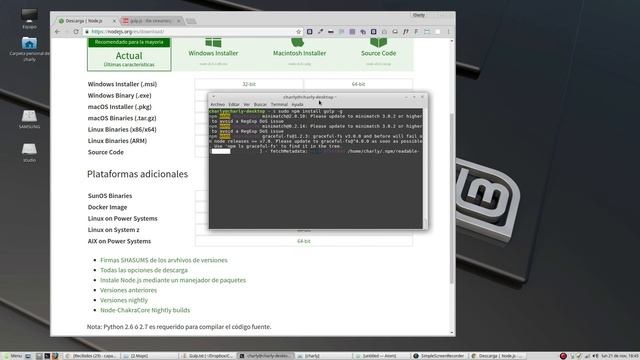Switch to charly@charly-desktop taskbar entry
Screen dimensions: 640x360
265,356
